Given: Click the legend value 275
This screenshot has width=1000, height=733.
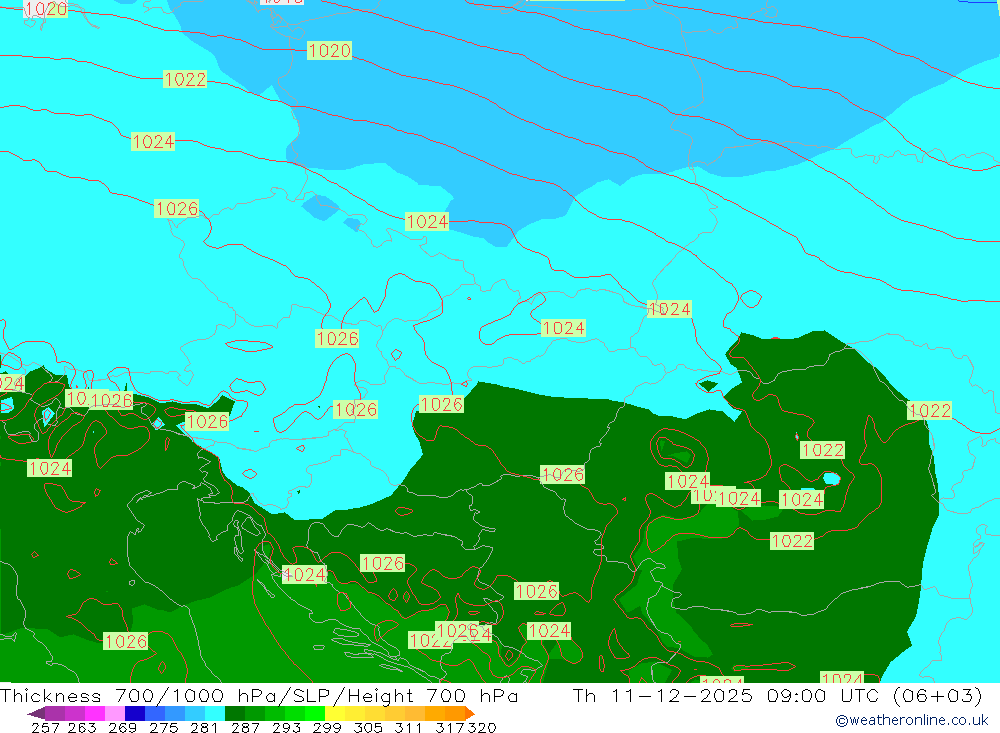Looking at the screenshot, I should (x=164, y=728).
